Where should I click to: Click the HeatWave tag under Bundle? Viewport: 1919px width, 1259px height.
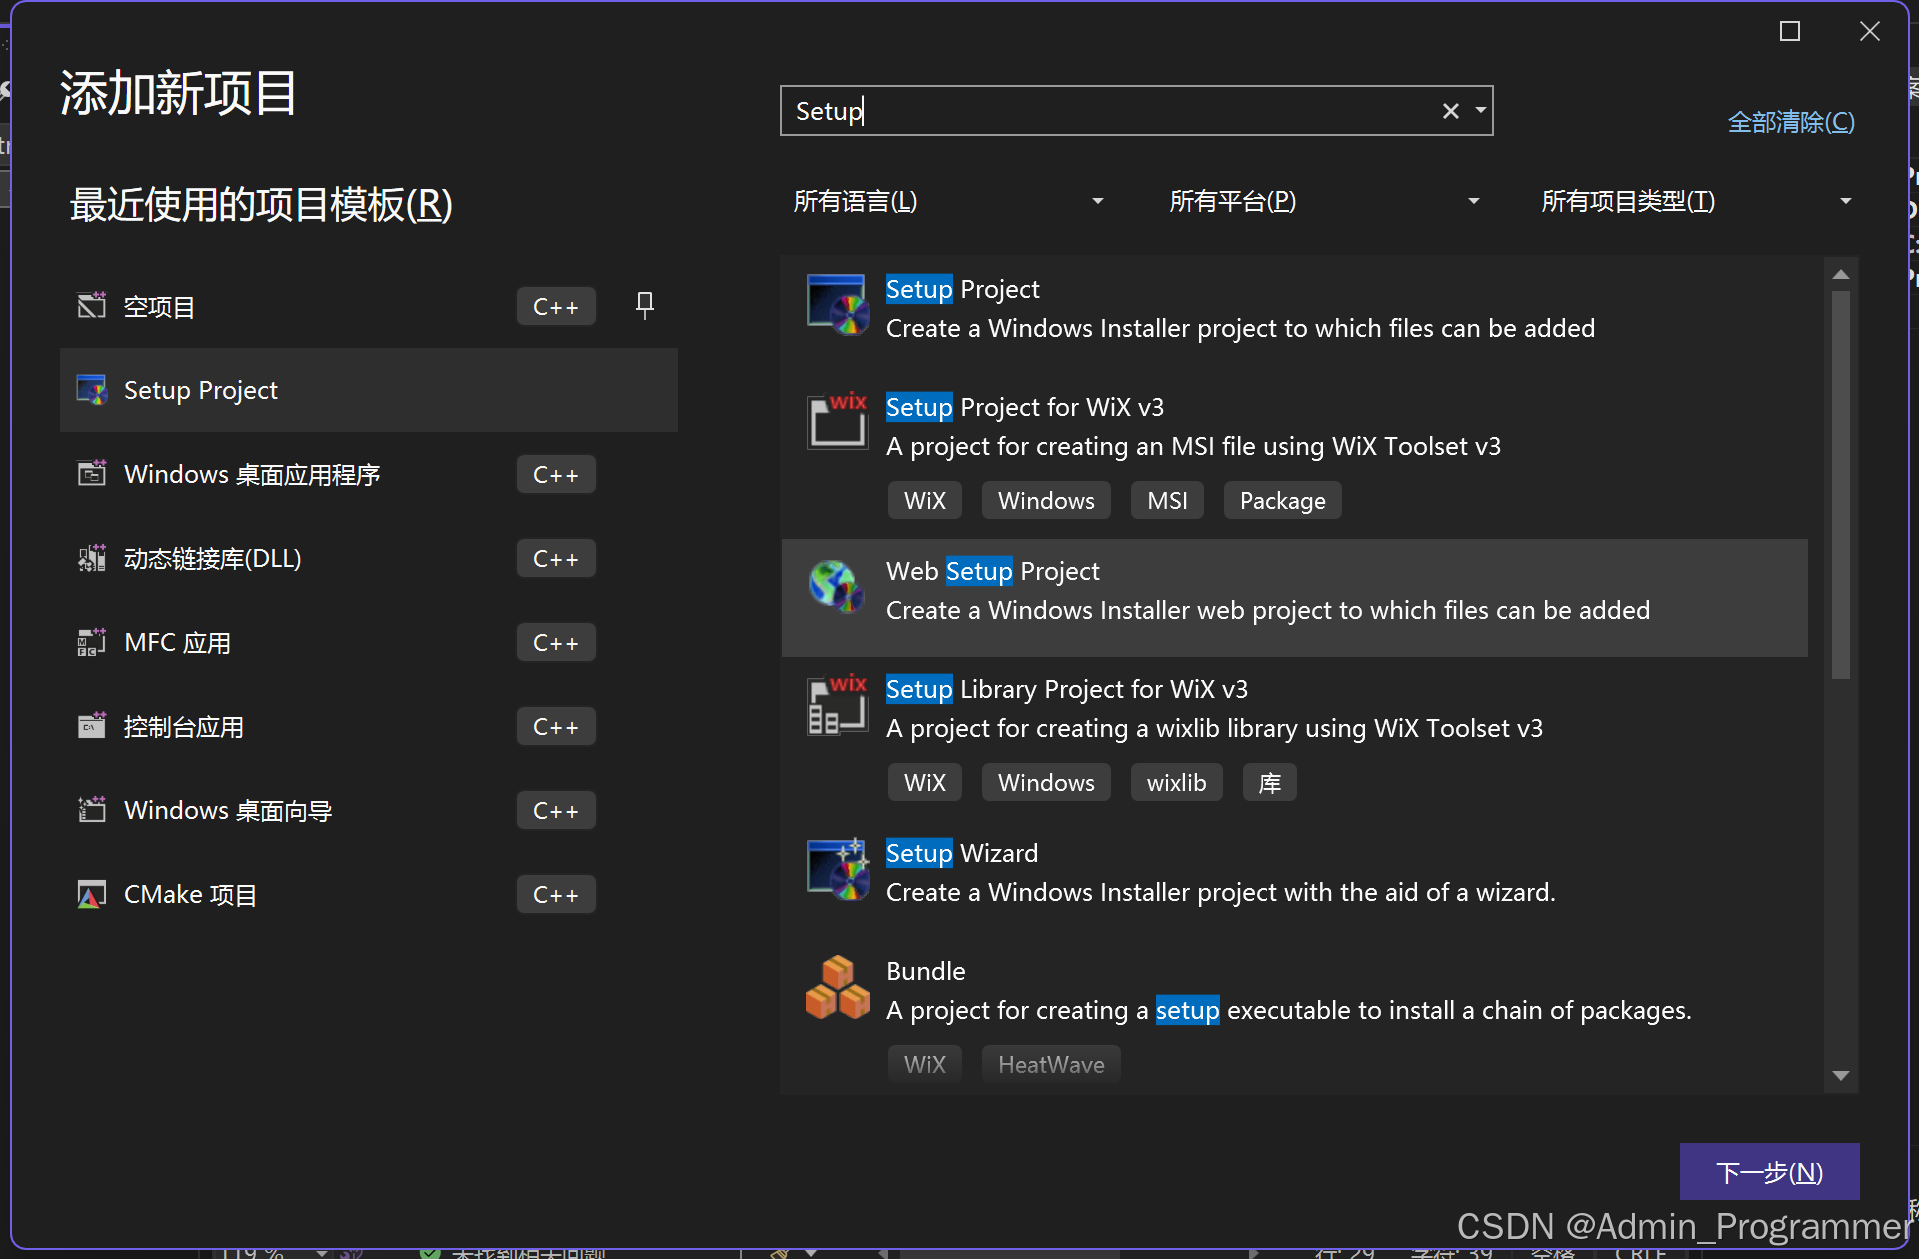point(1051,1064)
